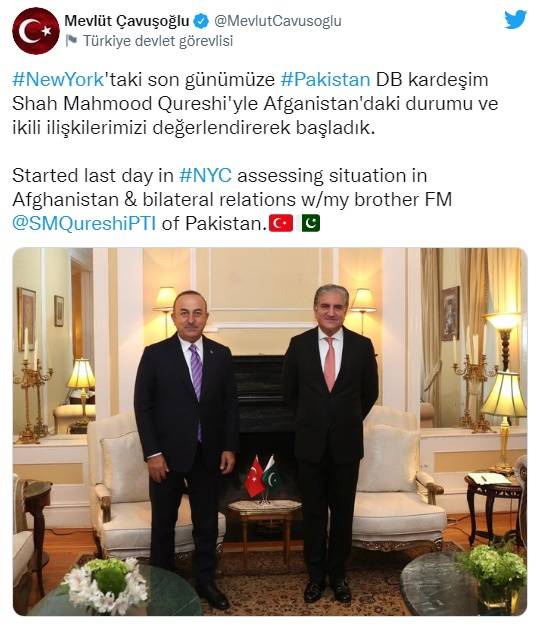Open the @SMQureshiPTI mention

point(84,224)
